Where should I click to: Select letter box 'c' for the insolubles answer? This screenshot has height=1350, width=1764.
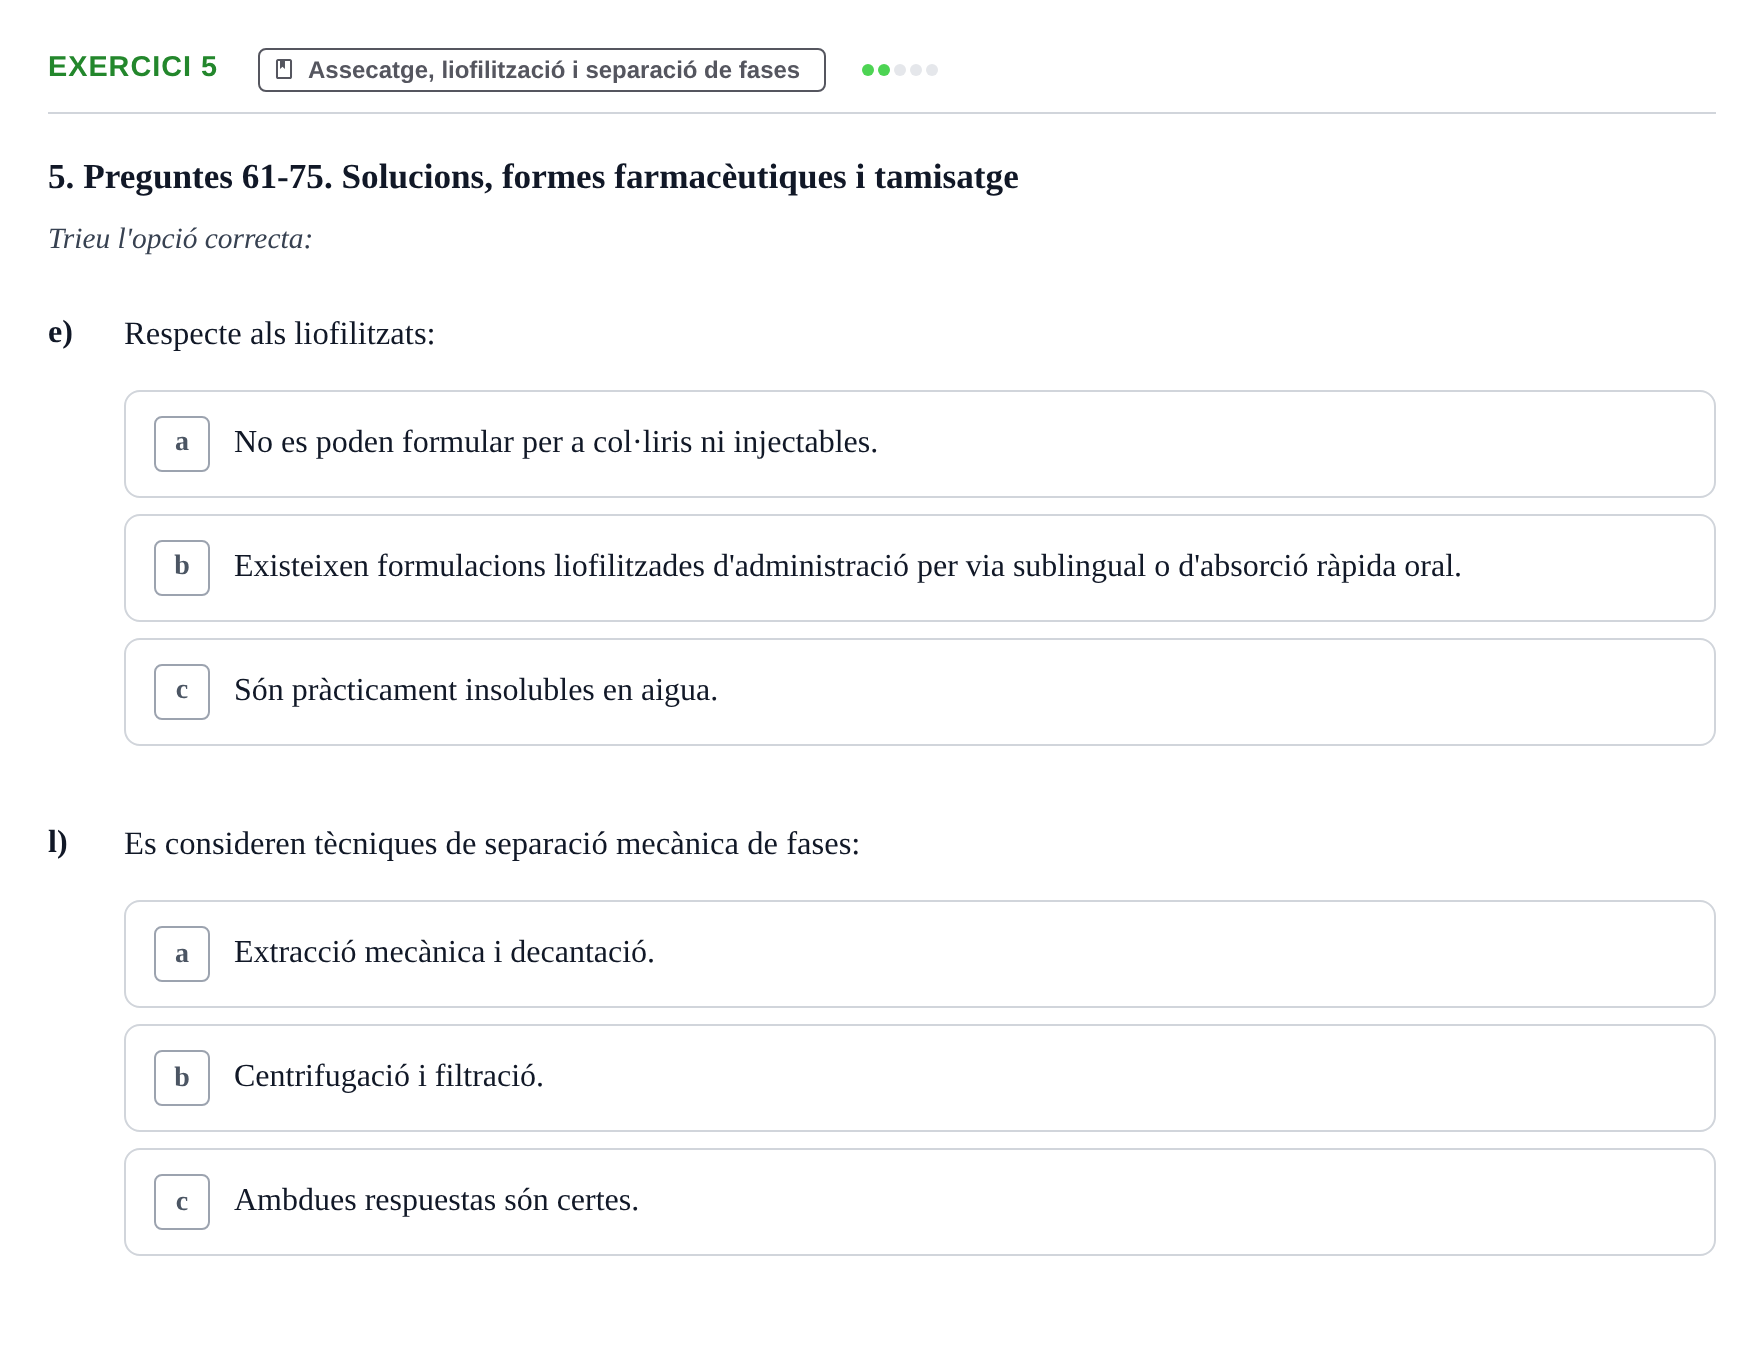pyautogui.click(x=182, y=692)
